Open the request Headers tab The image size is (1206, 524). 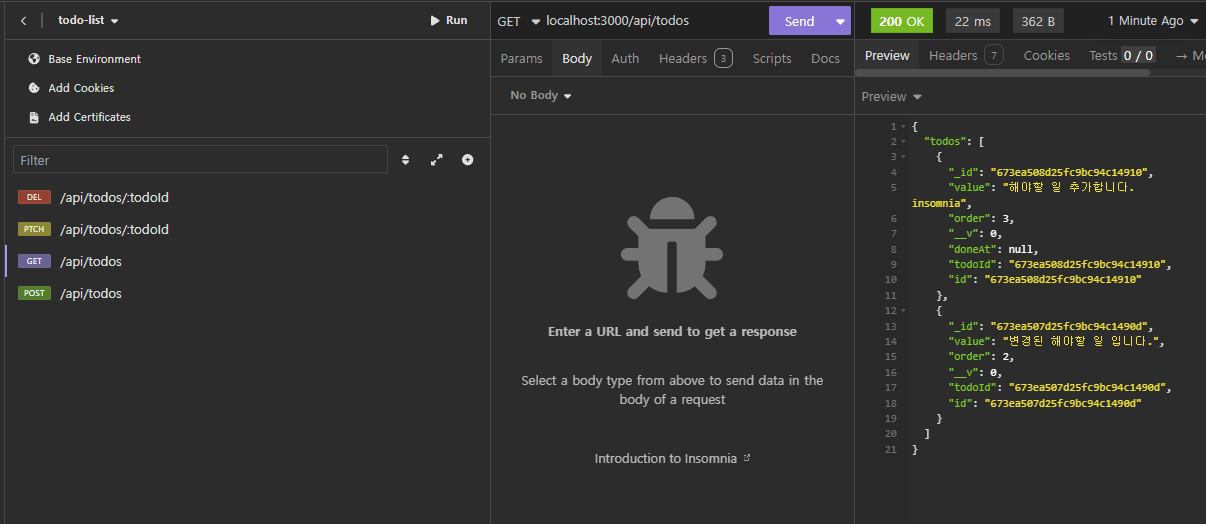point(695,58)
